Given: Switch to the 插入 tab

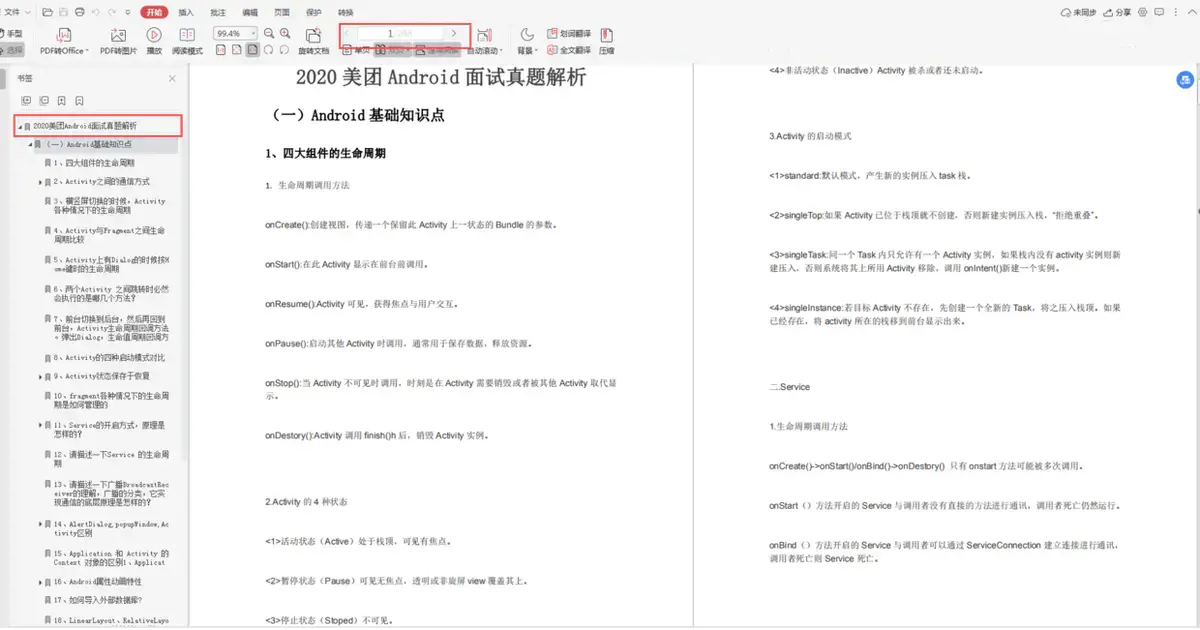Looking at the screenshot, I should click(x=186, y=12).
